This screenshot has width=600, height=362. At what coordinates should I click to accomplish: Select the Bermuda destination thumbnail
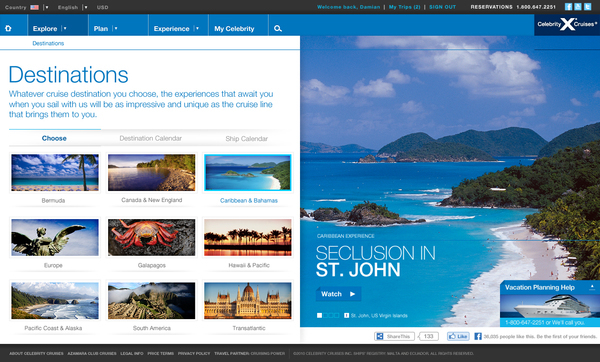tap(55, 173)
